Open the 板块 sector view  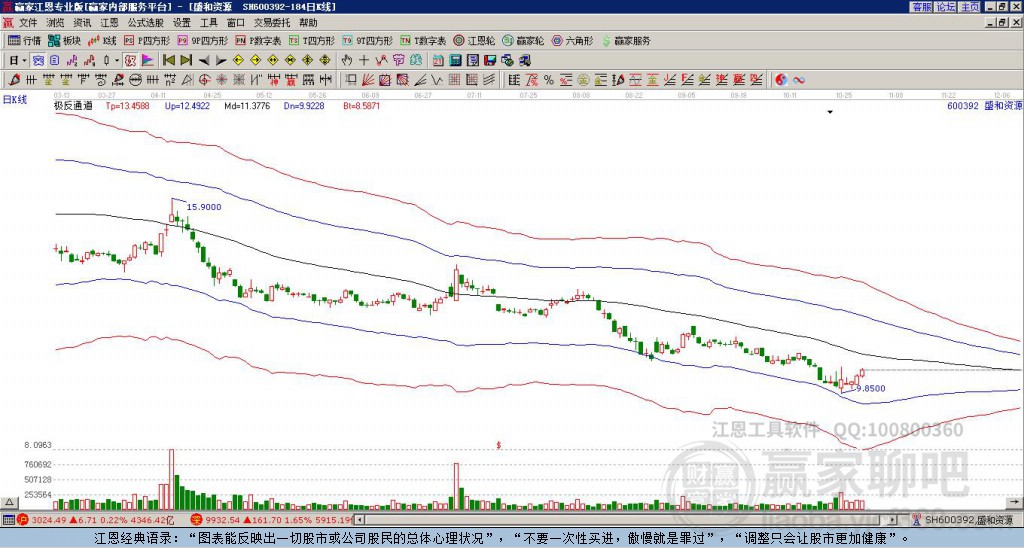pos(64,40)
